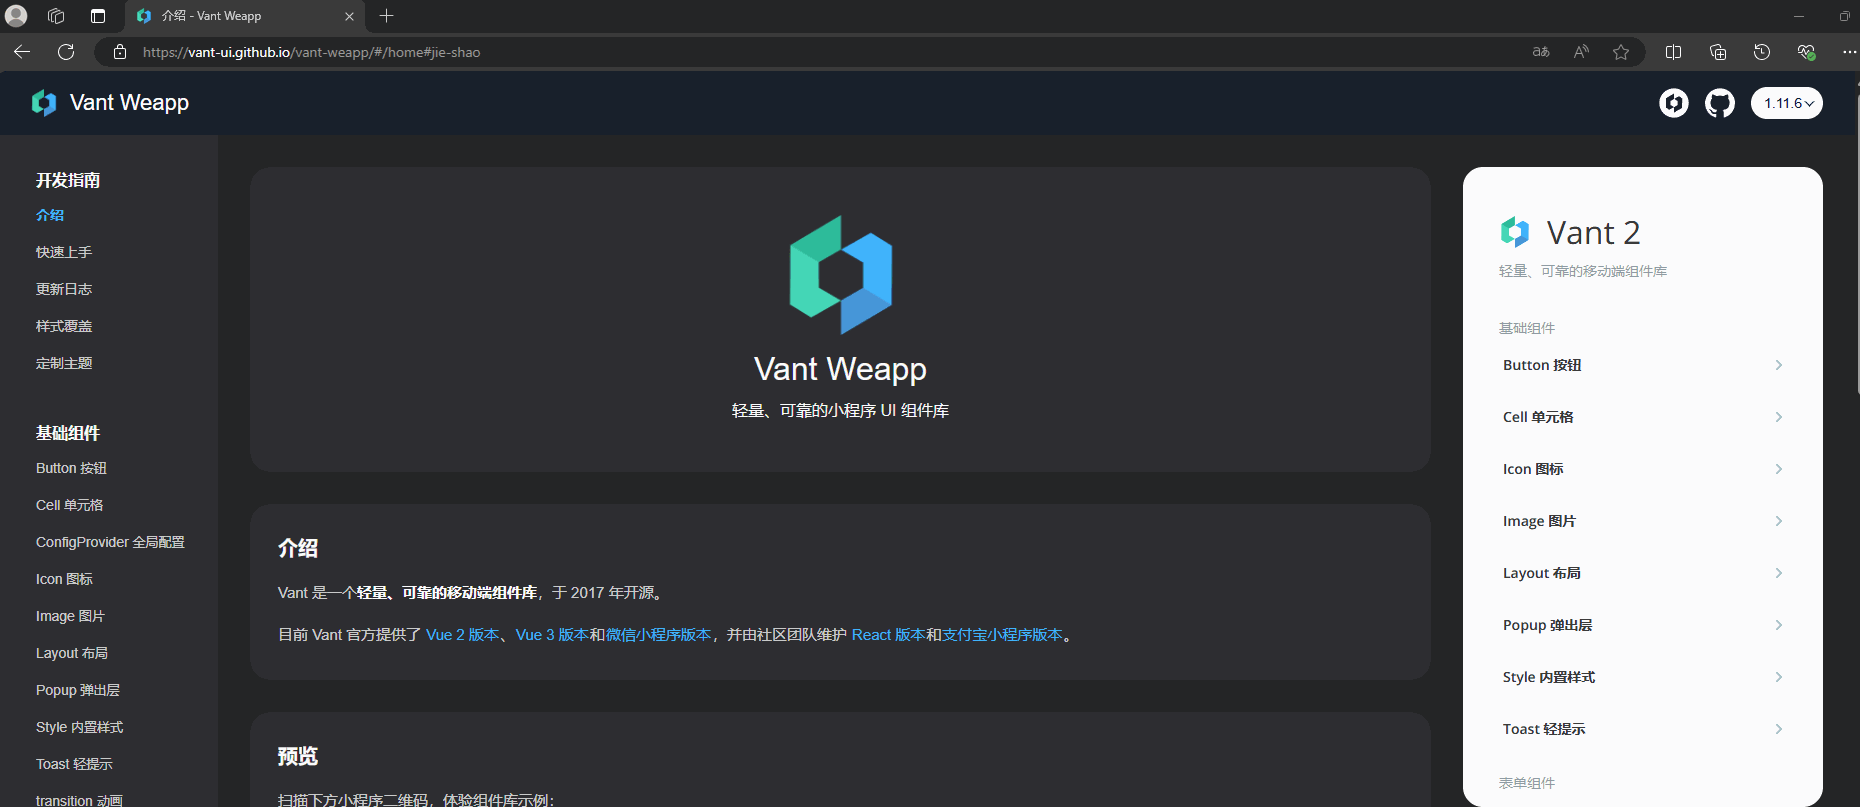Open Button 按钮 in the left sidebar
This screenshot has height=807, width=1860.
tap(71, 468)
